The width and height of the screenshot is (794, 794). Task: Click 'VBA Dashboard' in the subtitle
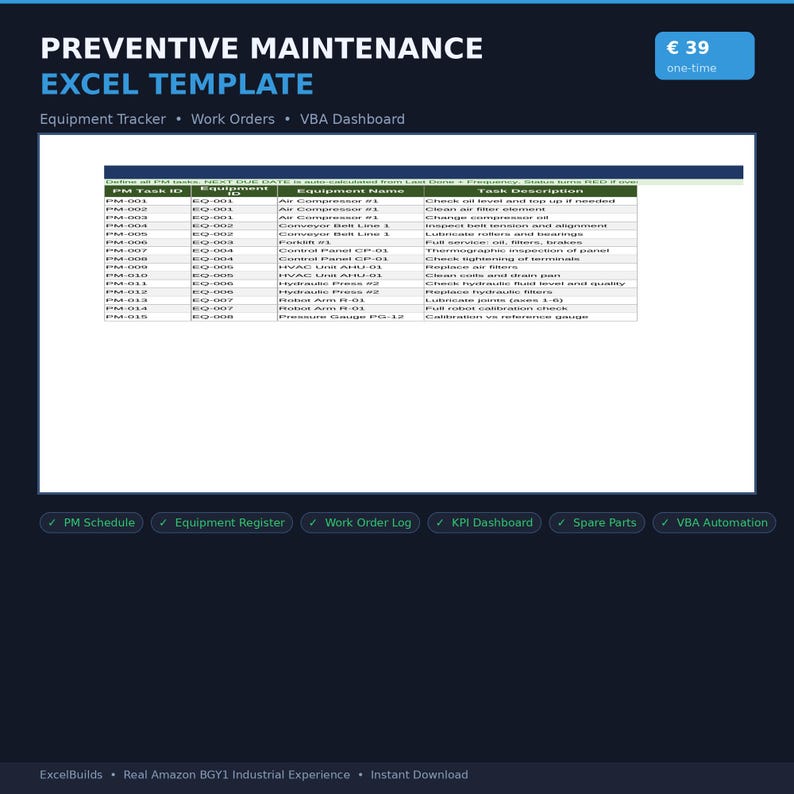[x=352, y=119]
